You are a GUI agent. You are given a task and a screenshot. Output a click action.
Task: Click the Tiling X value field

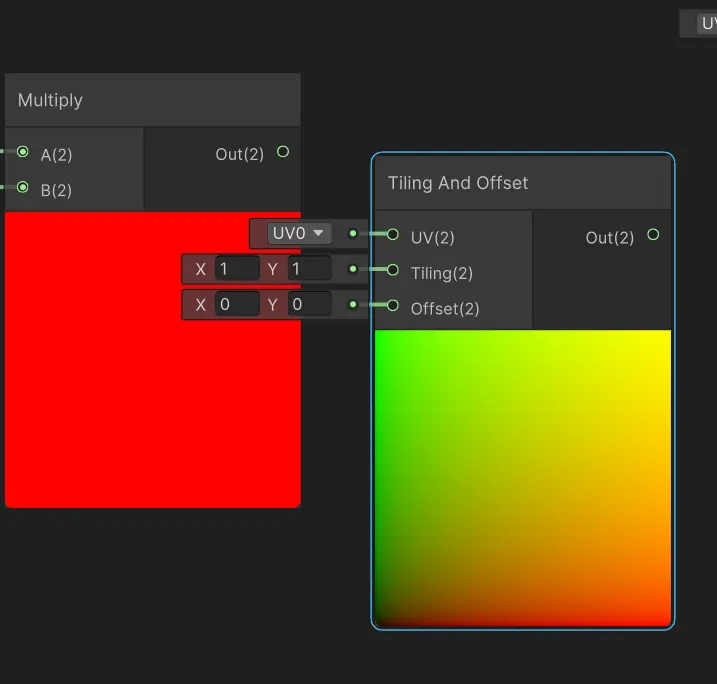point(237,269)
